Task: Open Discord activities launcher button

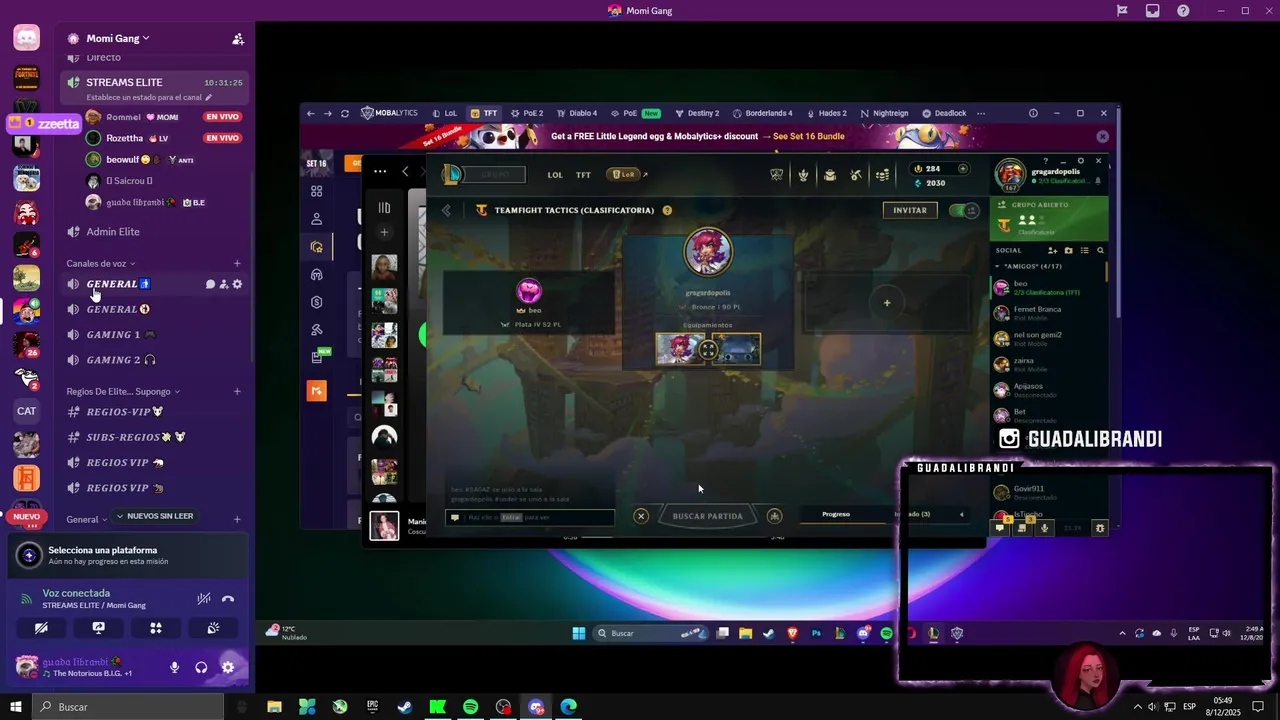Action: (156, 628)
